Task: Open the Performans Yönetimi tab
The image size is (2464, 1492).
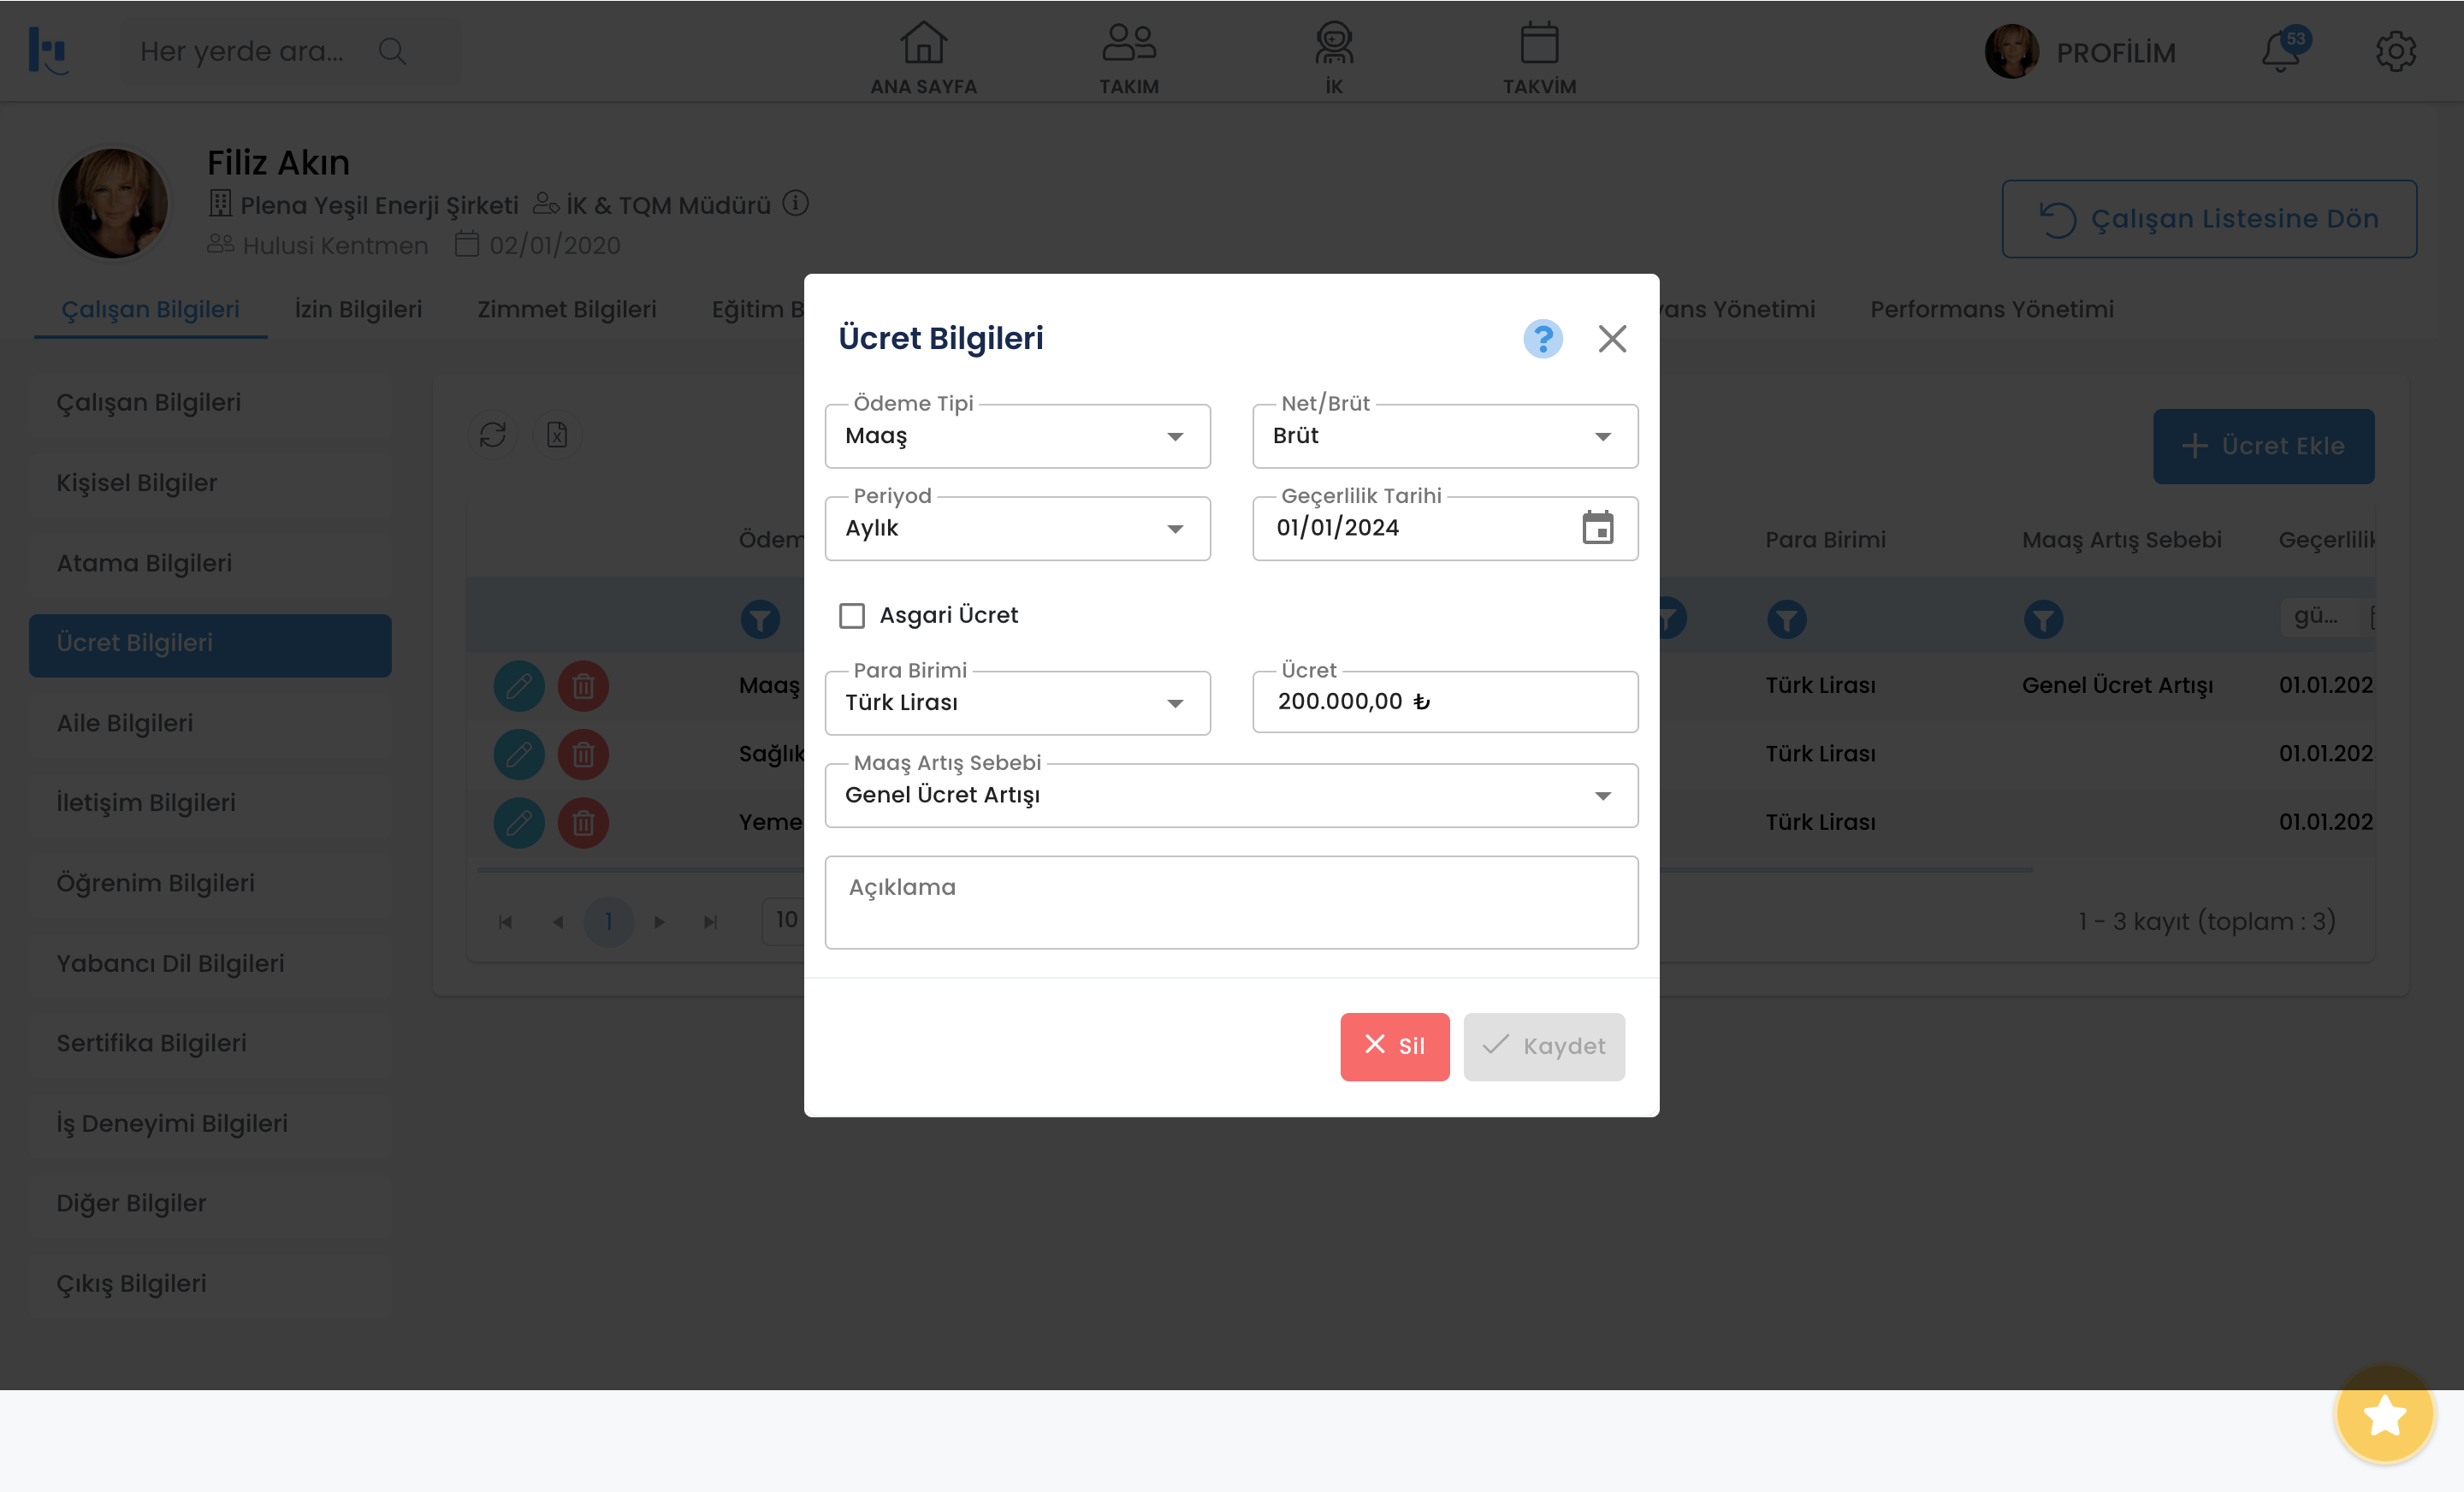Action: [x=1991, y=310]
